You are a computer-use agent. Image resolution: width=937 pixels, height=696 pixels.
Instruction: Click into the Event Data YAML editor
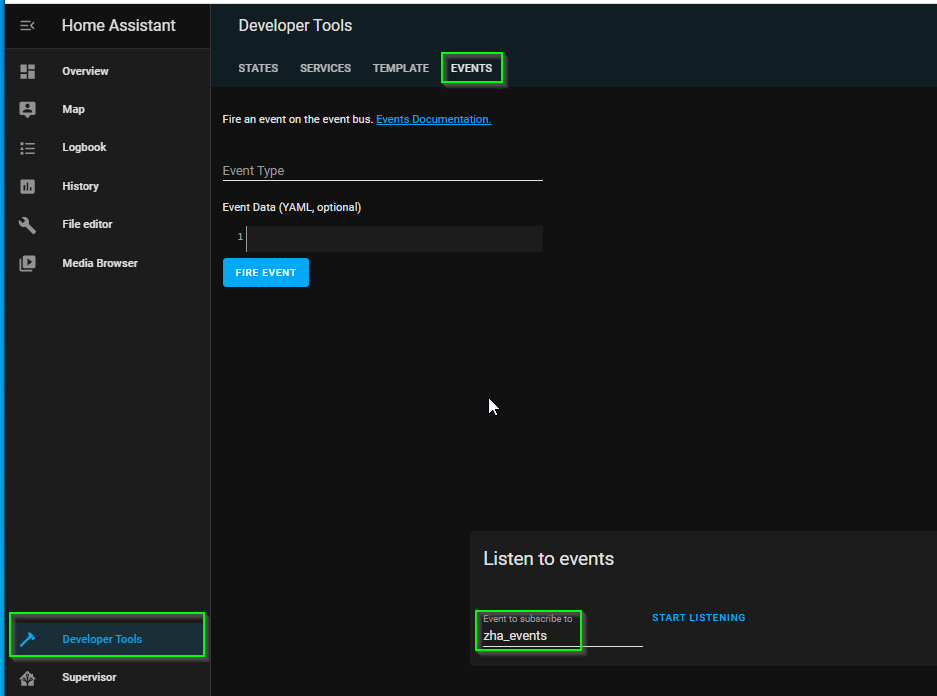click(394, 238)
